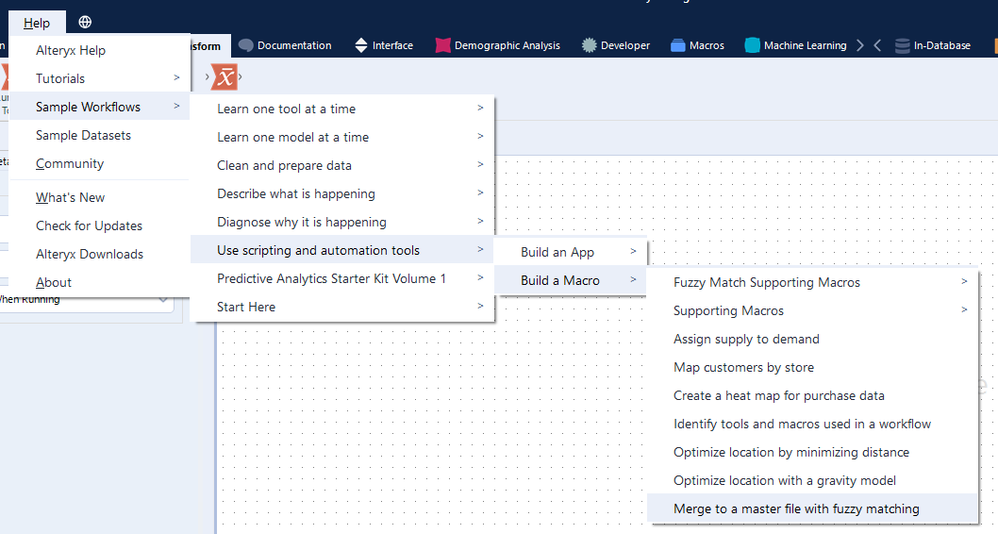
Task: Open Create a heat map for purchase data
Action: (813, 395)
